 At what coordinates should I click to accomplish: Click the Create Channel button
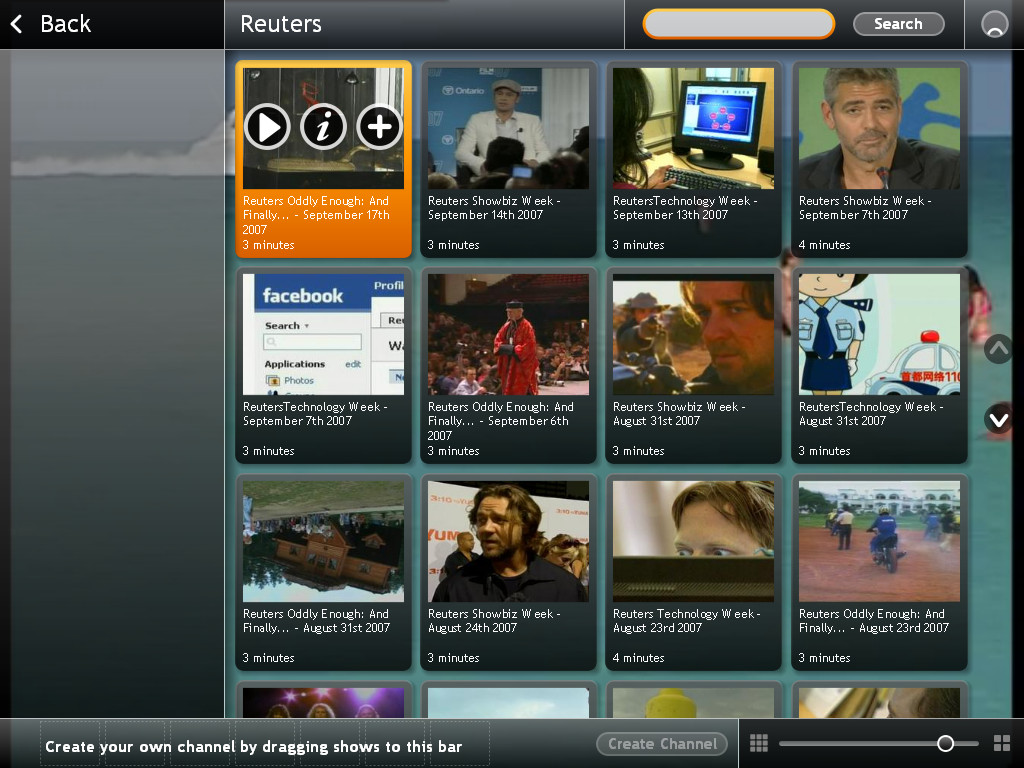(662, 744)
